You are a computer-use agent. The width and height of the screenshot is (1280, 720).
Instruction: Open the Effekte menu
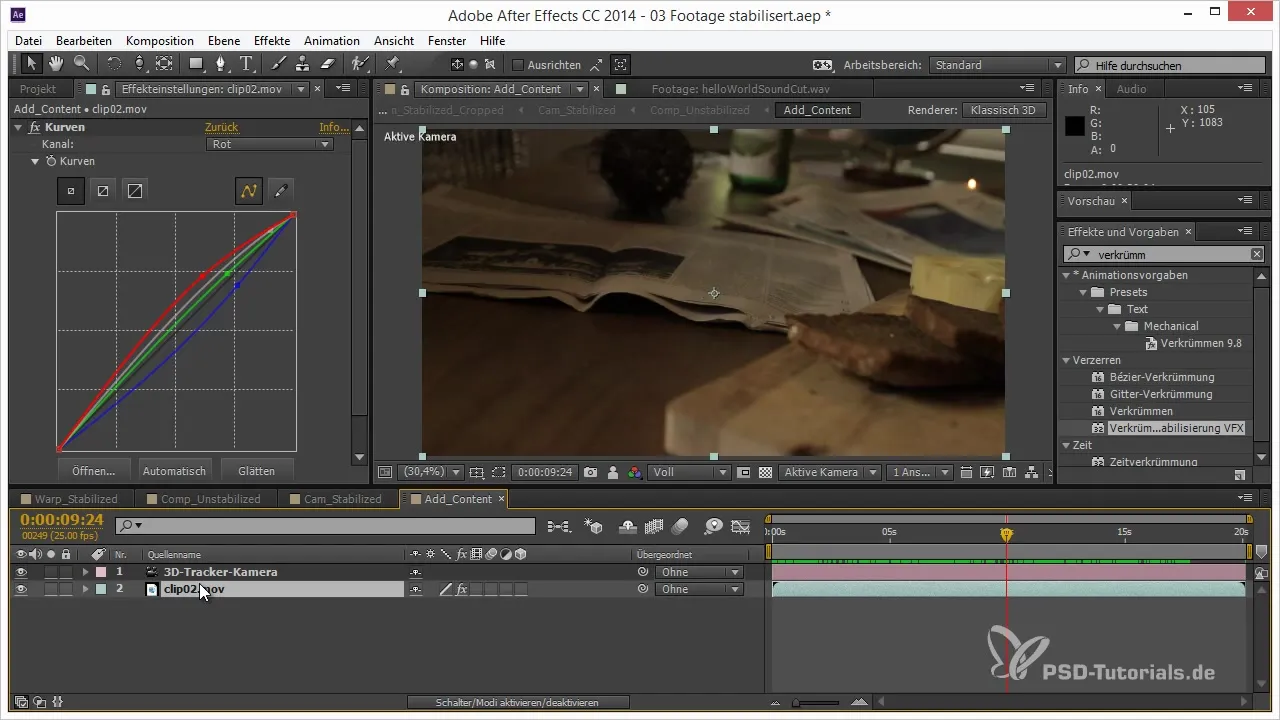[272, 41]
